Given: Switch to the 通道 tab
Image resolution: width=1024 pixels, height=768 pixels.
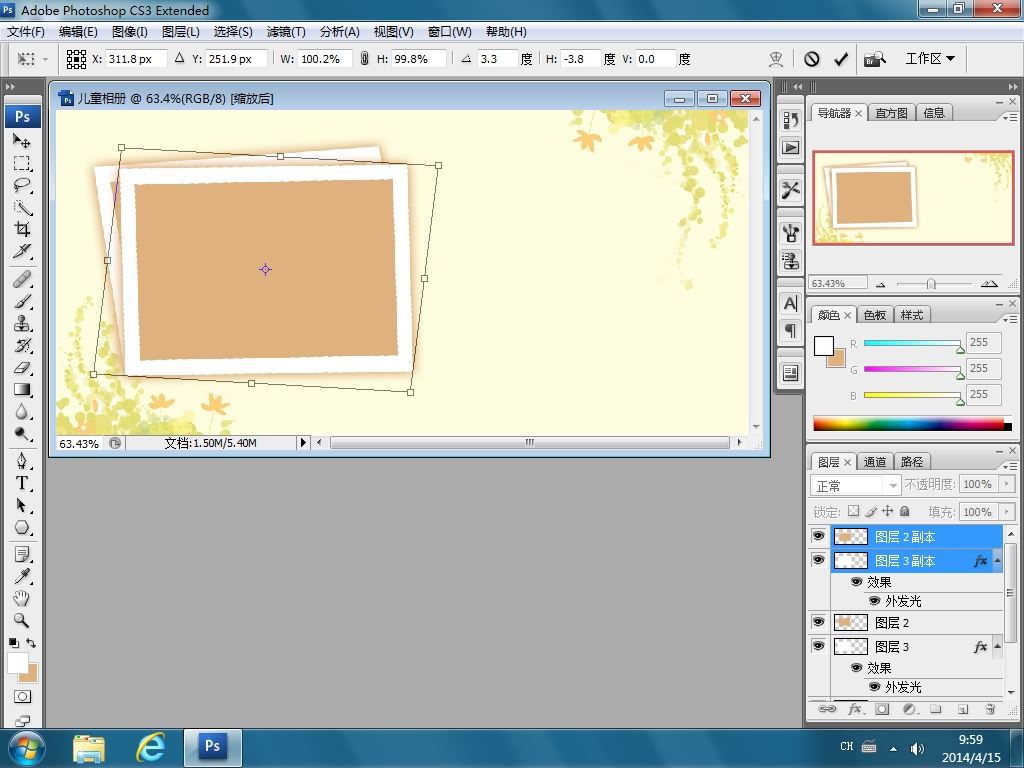Looking at the screenshot, I should point(875,462).
